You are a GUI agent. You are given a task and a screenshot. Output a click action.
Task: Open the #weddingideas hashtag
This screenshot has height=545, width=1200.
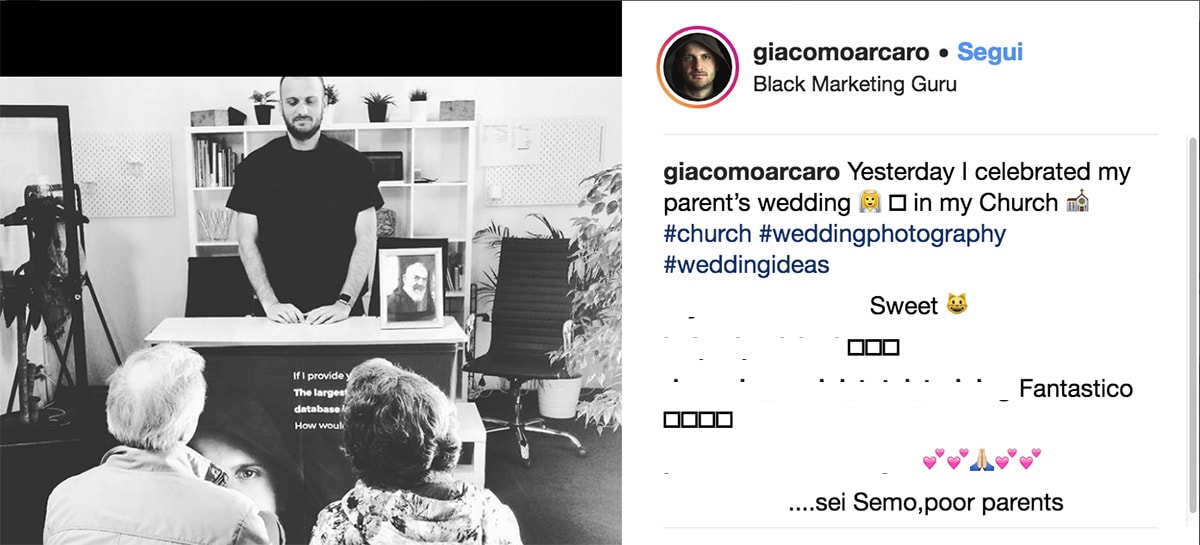pos(746,266)
